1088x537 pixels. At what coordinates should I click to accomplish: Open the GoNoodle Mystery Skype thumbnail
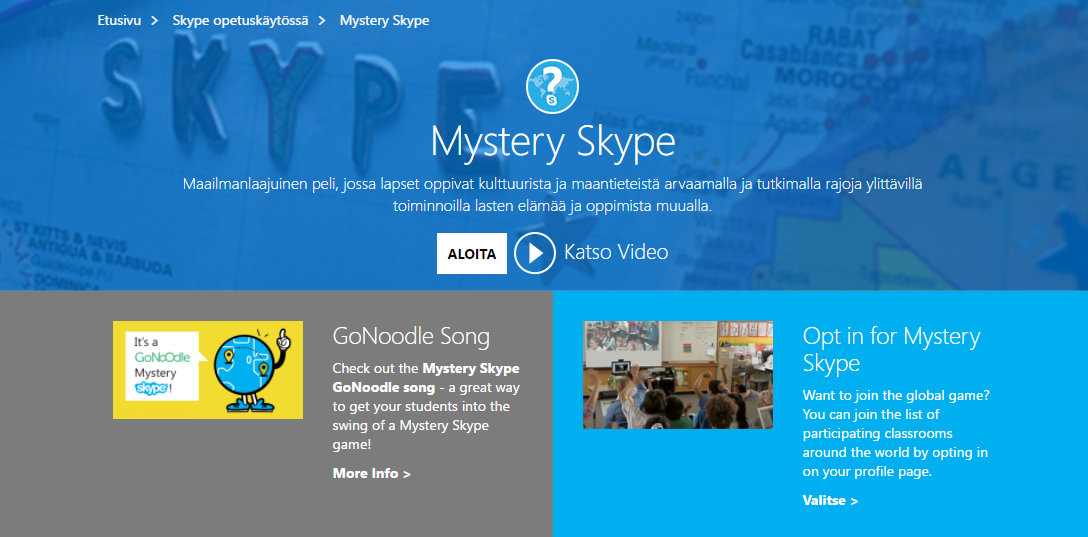208,370
